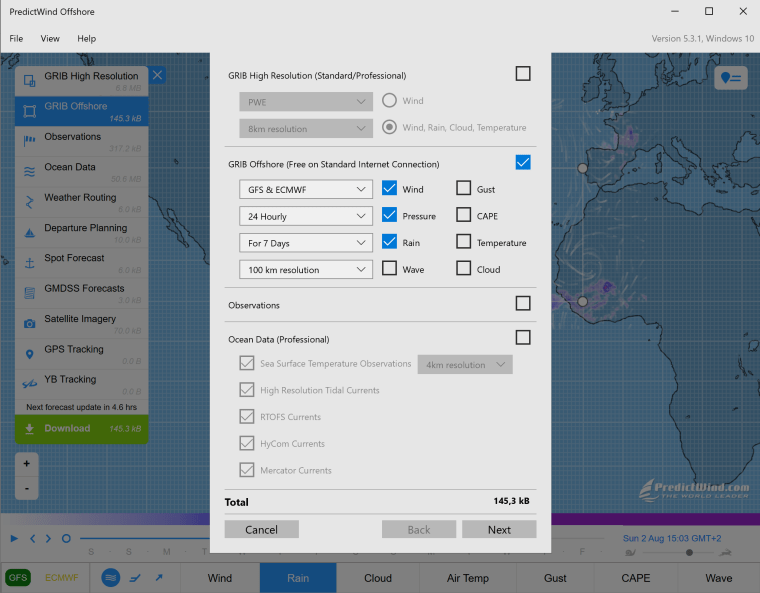This screenshot has height=593, width=760.
Task: Switch to the CAPE layer tab
Action: (635, 578)
